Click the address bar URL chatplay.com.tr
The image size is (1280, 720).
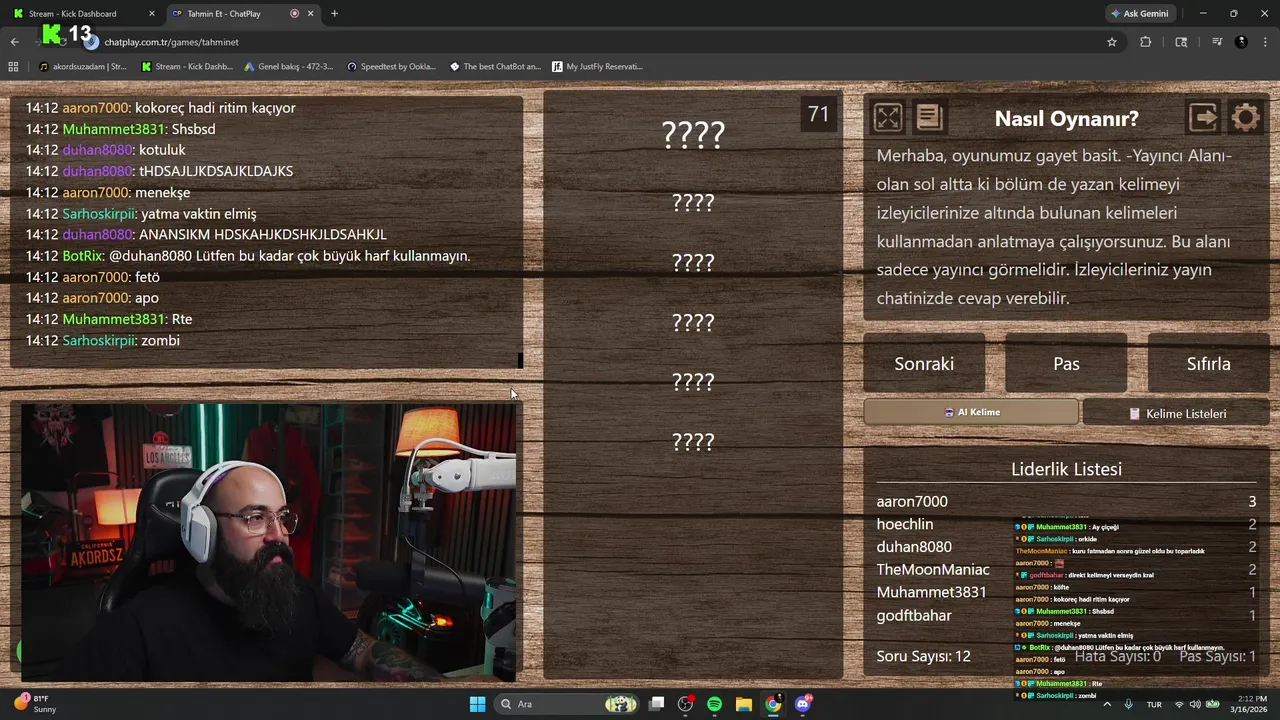pyautogui.click(x=171, y=42)
